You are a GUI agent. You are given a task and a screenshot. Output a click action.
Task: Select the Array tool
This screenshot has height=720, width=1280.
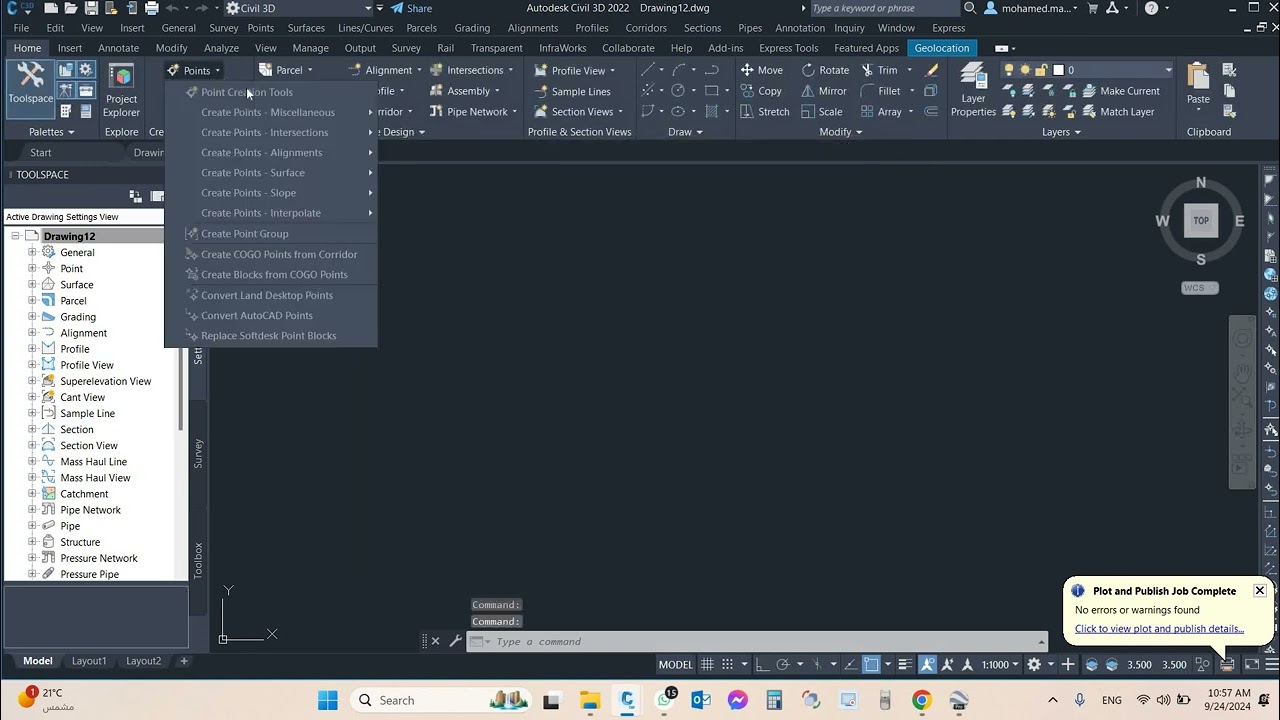click(882, 112)
